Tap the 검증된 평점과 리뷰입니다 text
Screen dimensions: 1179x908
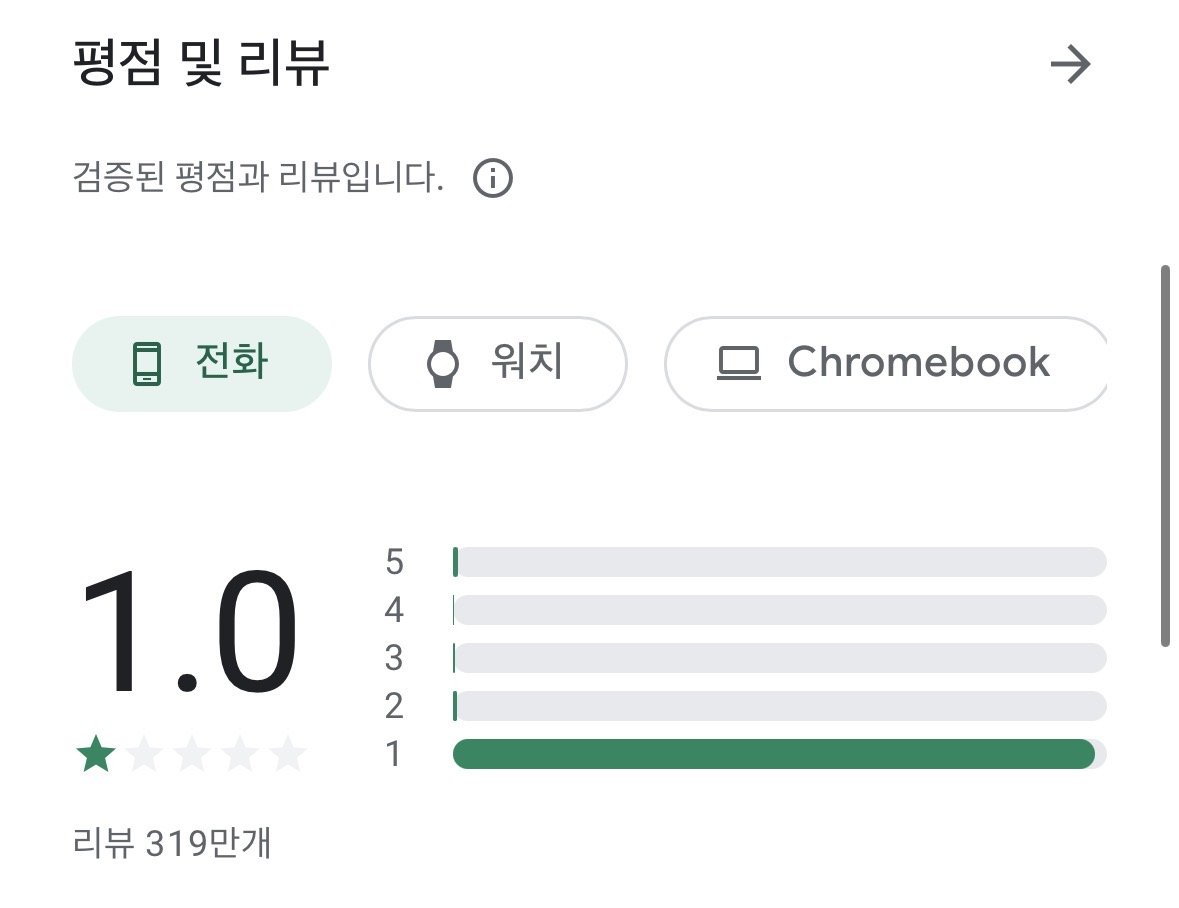[x=258, y=180]
